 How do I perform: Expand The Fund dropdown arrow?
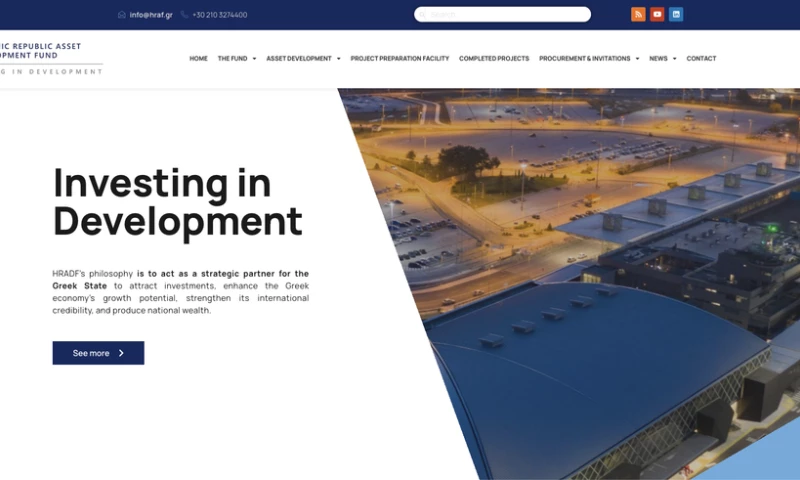pos(254,59)
